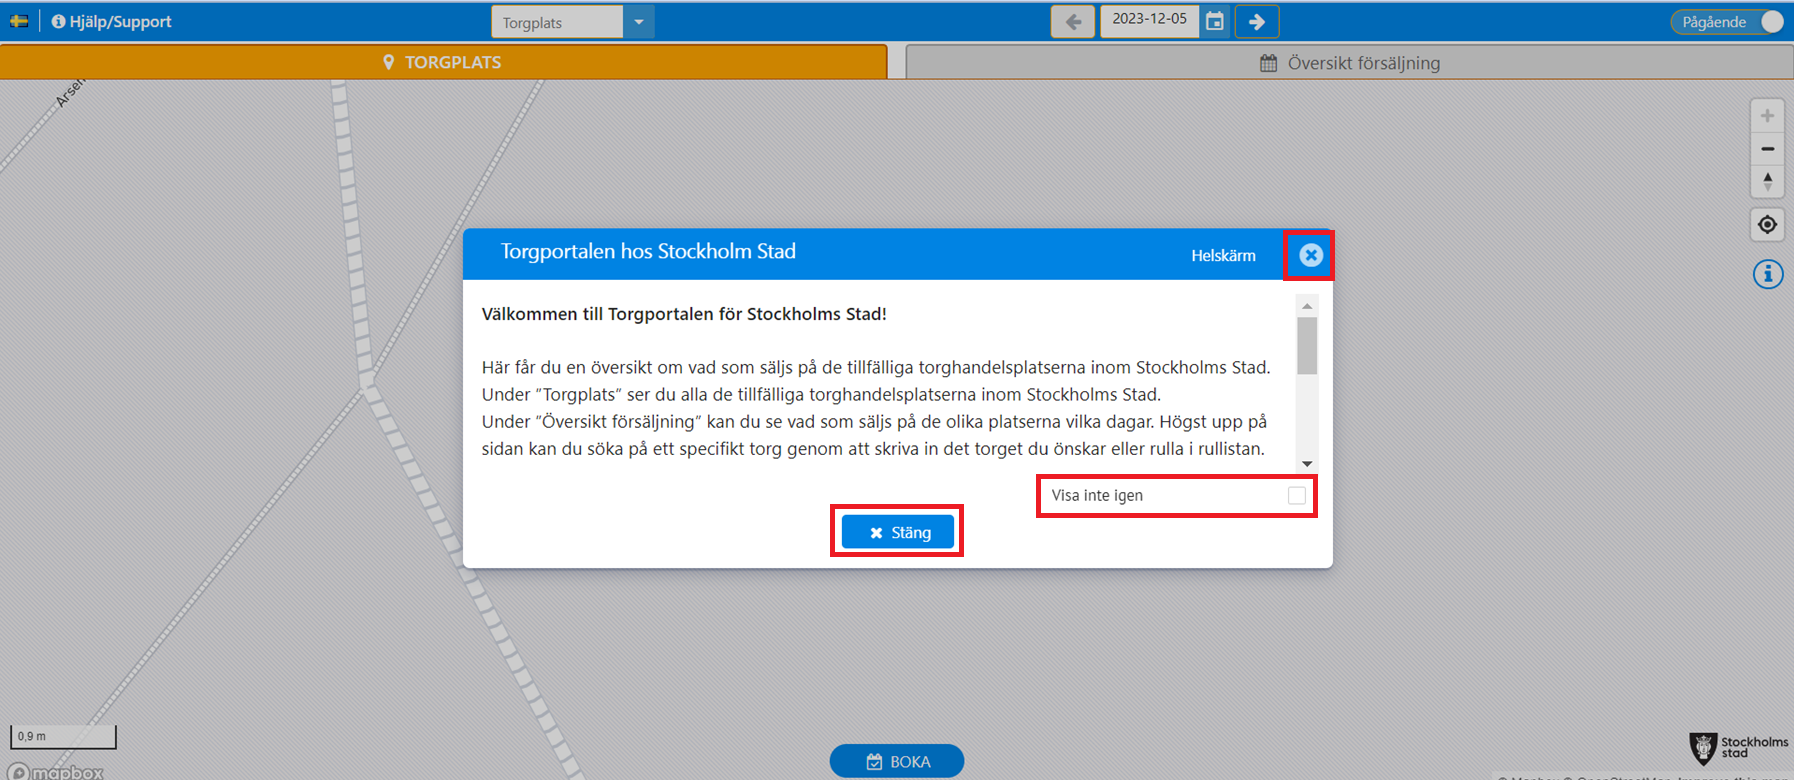
Task: Click Helskärm to enlarge the dialog
Action: click(x=1223, y=256)
